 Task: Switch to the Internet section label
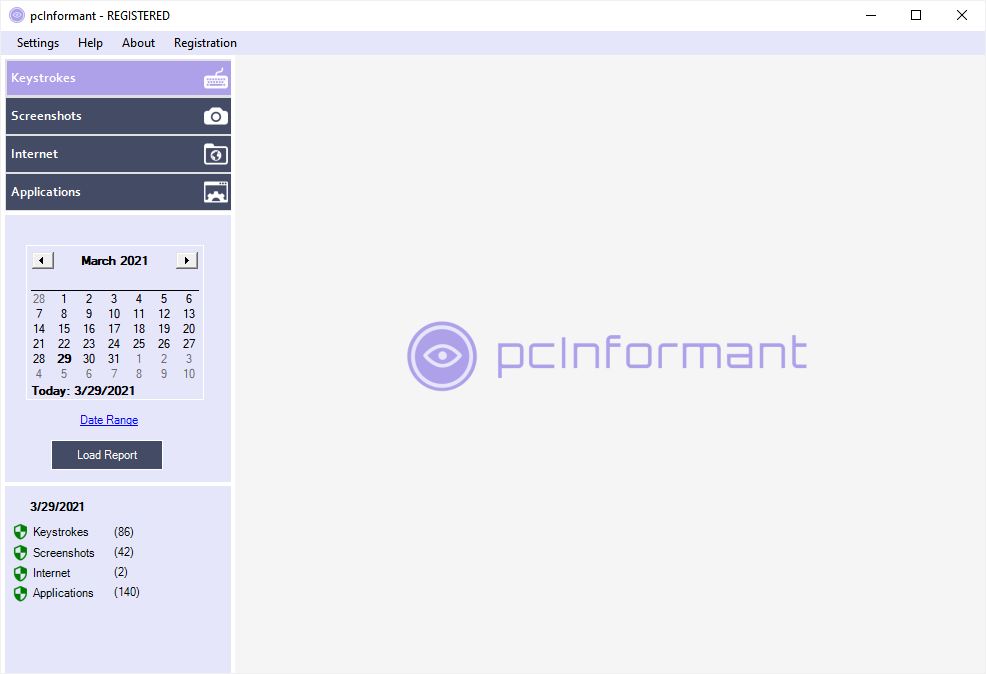pos(34,153)
